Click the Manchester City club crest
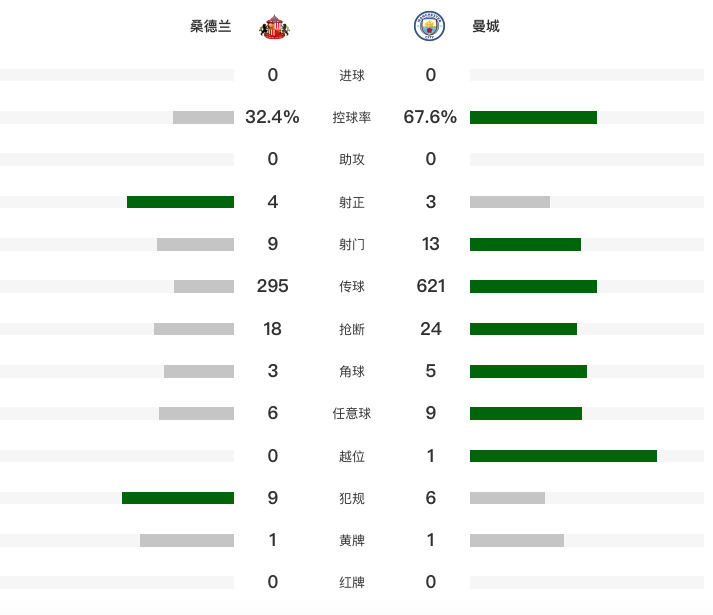This screenshot has height=615, width=713. click(x=430, y=27)
